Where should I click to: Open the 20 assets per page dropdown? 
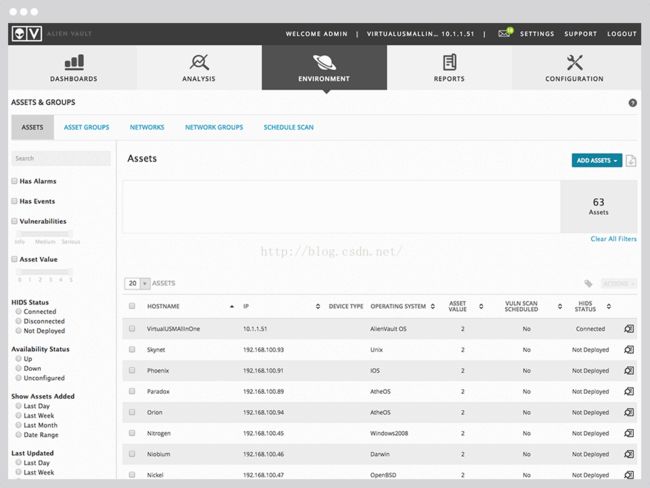(x=137, y=283)
